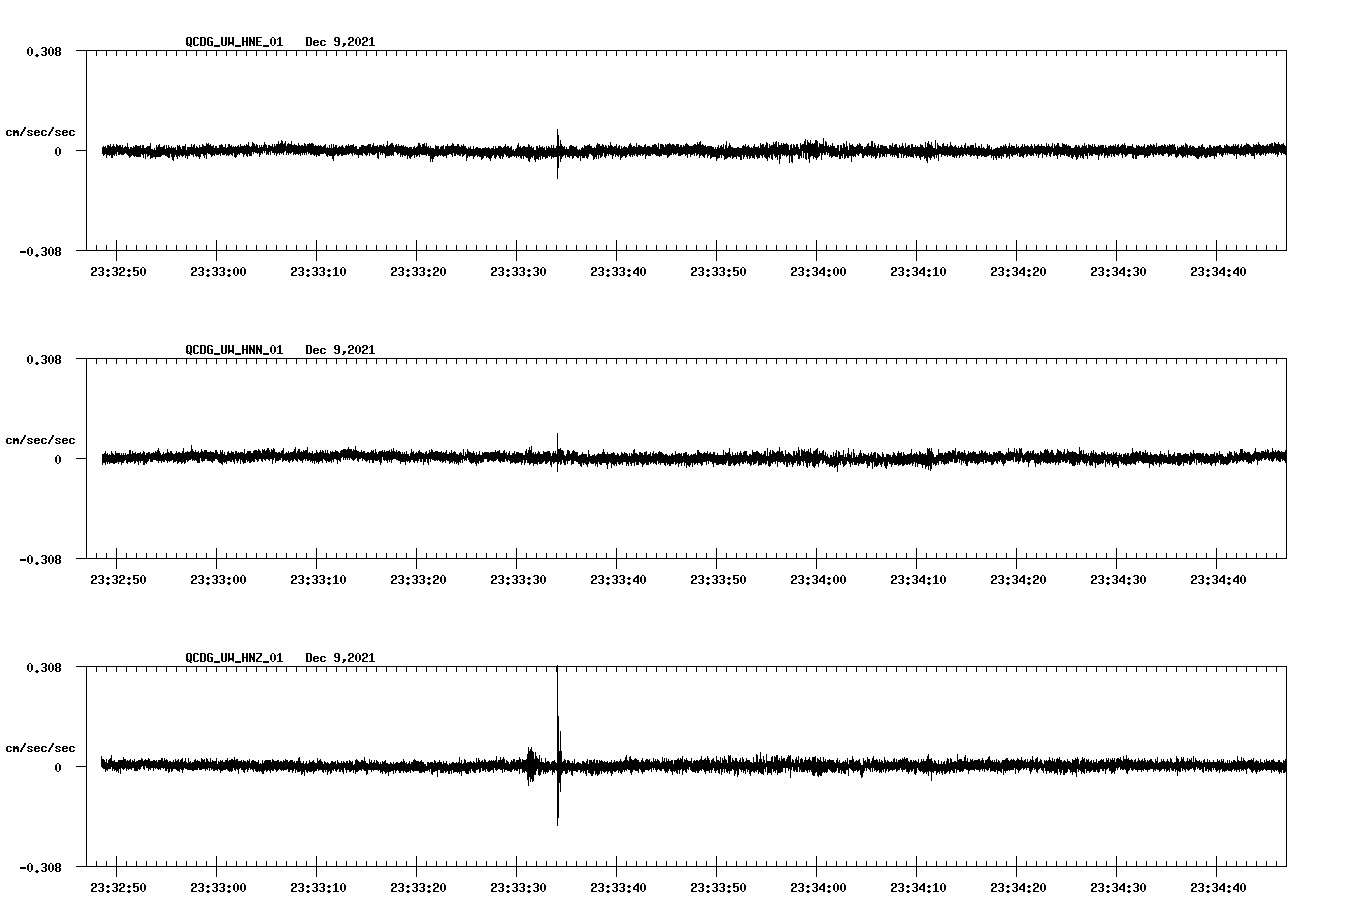The width and height of the screenshot is (1358, 924).
Task: Click the 0.308 upper axis value on HNE plot
Action: click(44, 51)
